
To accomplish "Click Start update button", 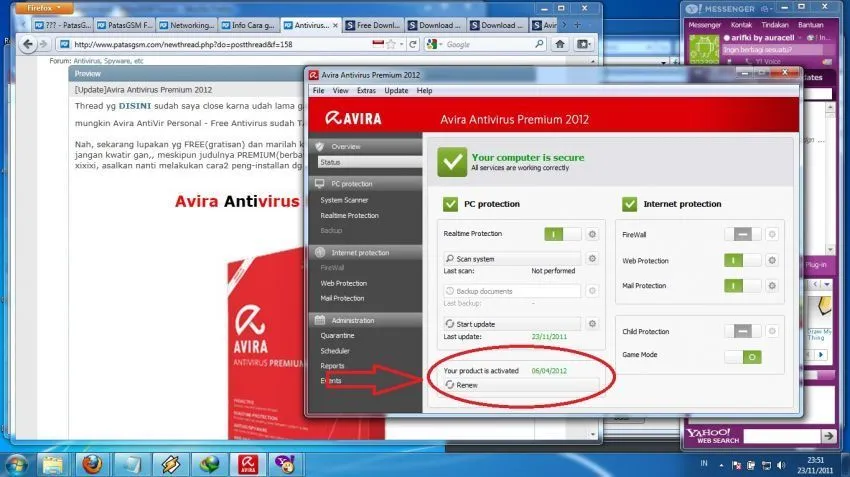I will click(x=512, y=324).
